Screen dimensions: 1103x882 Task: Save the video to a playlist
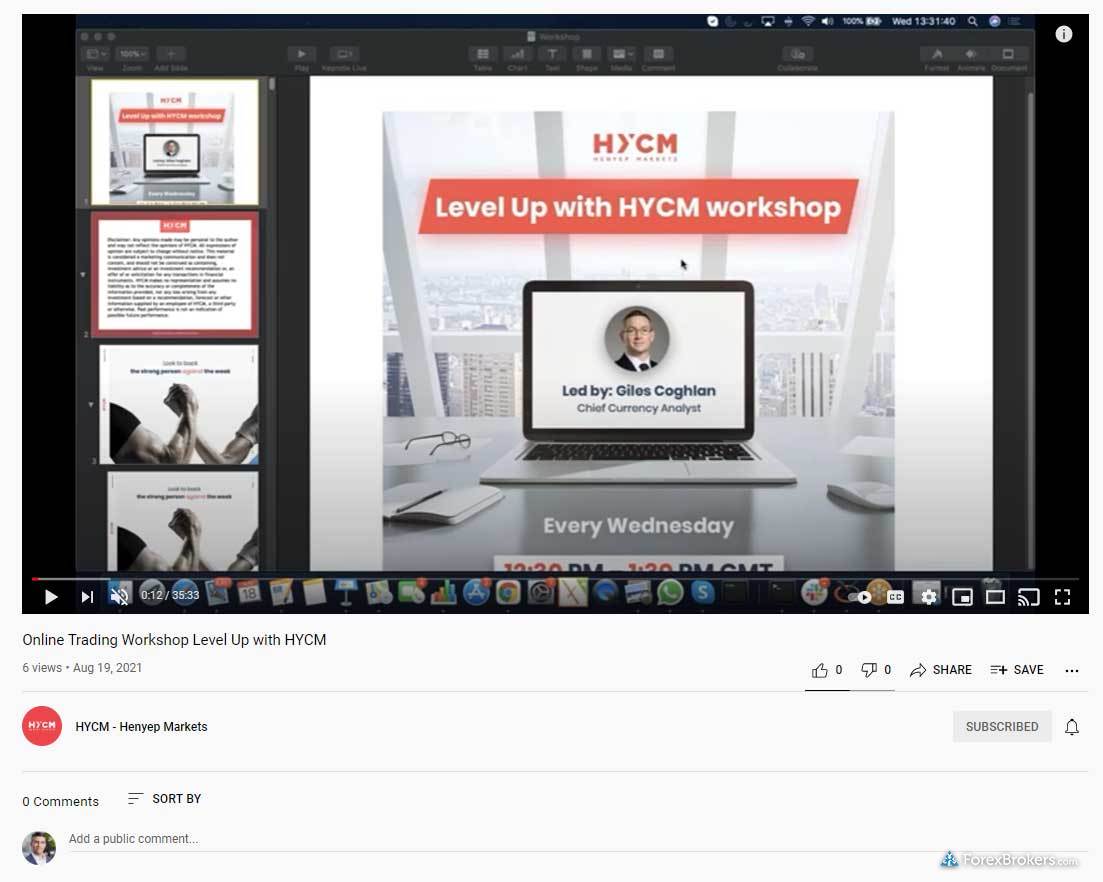click(x=1016, y=670)
